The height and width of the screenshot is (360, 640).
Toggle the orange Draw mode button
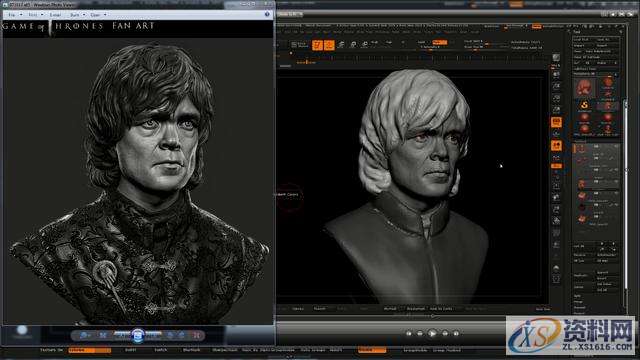coord(329,45)
